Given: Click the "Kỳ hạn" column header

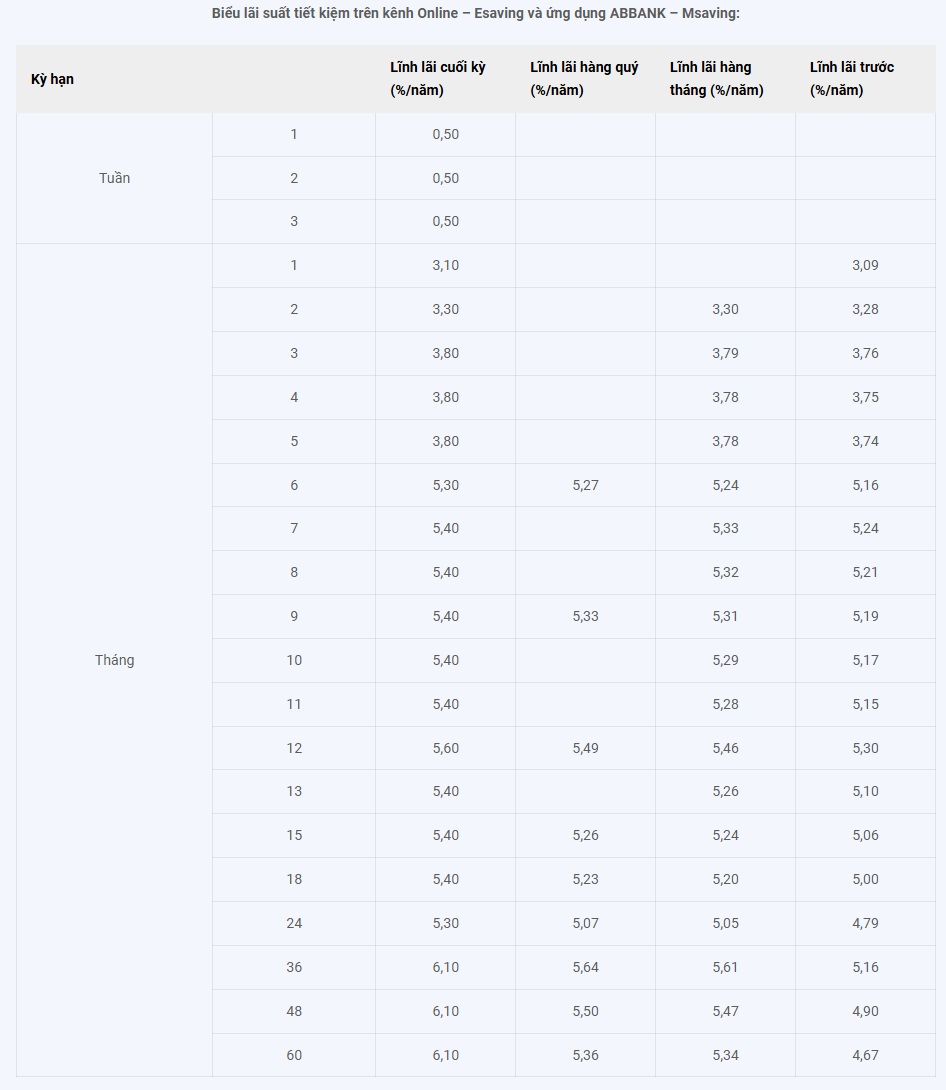Looking at the screenshot, I should 53,79.
